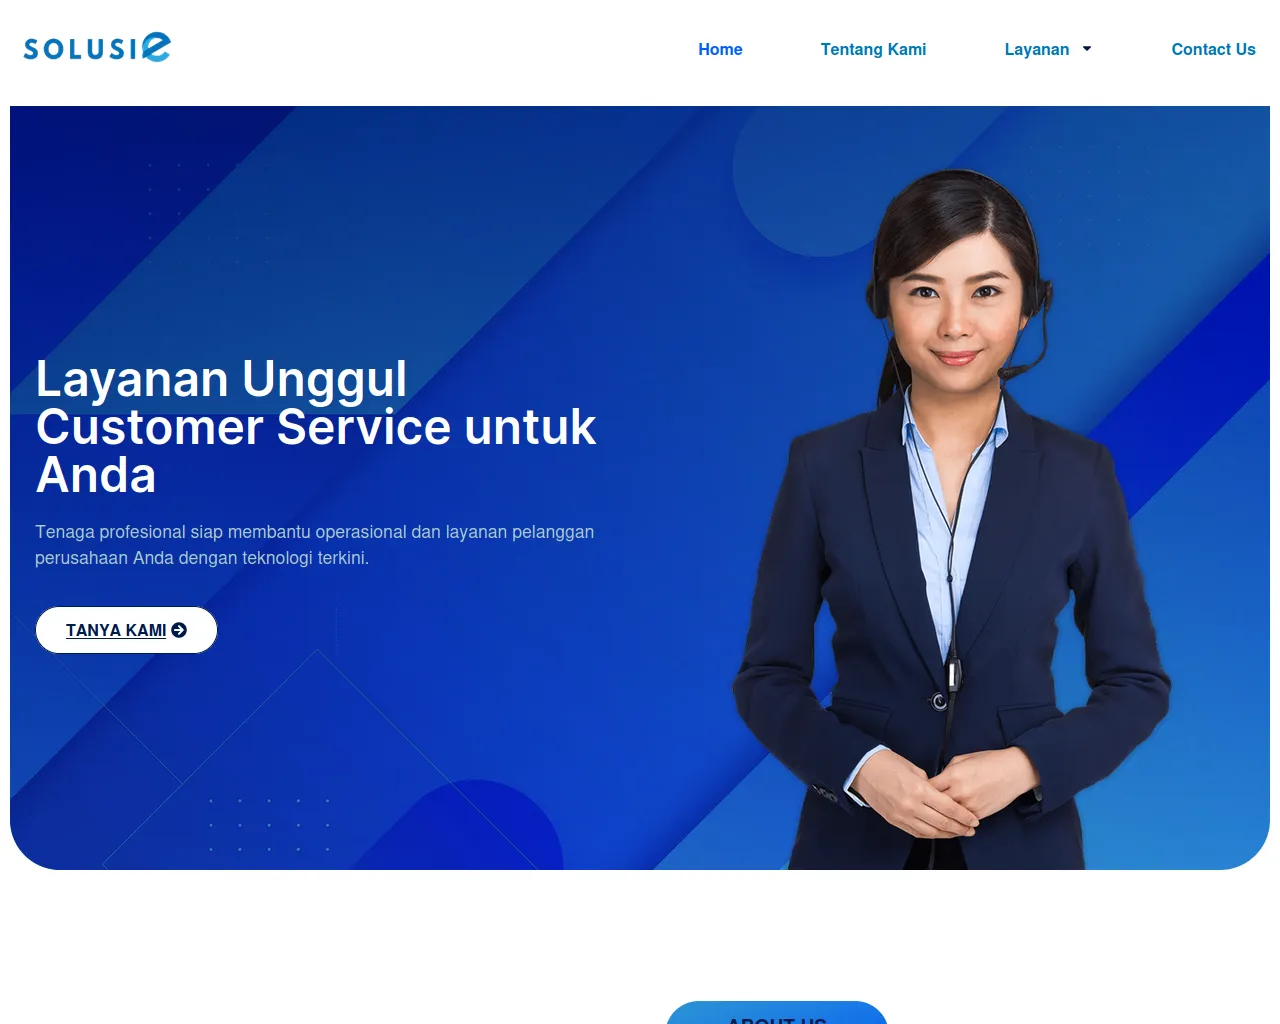Expand the Layanan dropdown caret
1280x1024 pixels.
pos(1087,49)
